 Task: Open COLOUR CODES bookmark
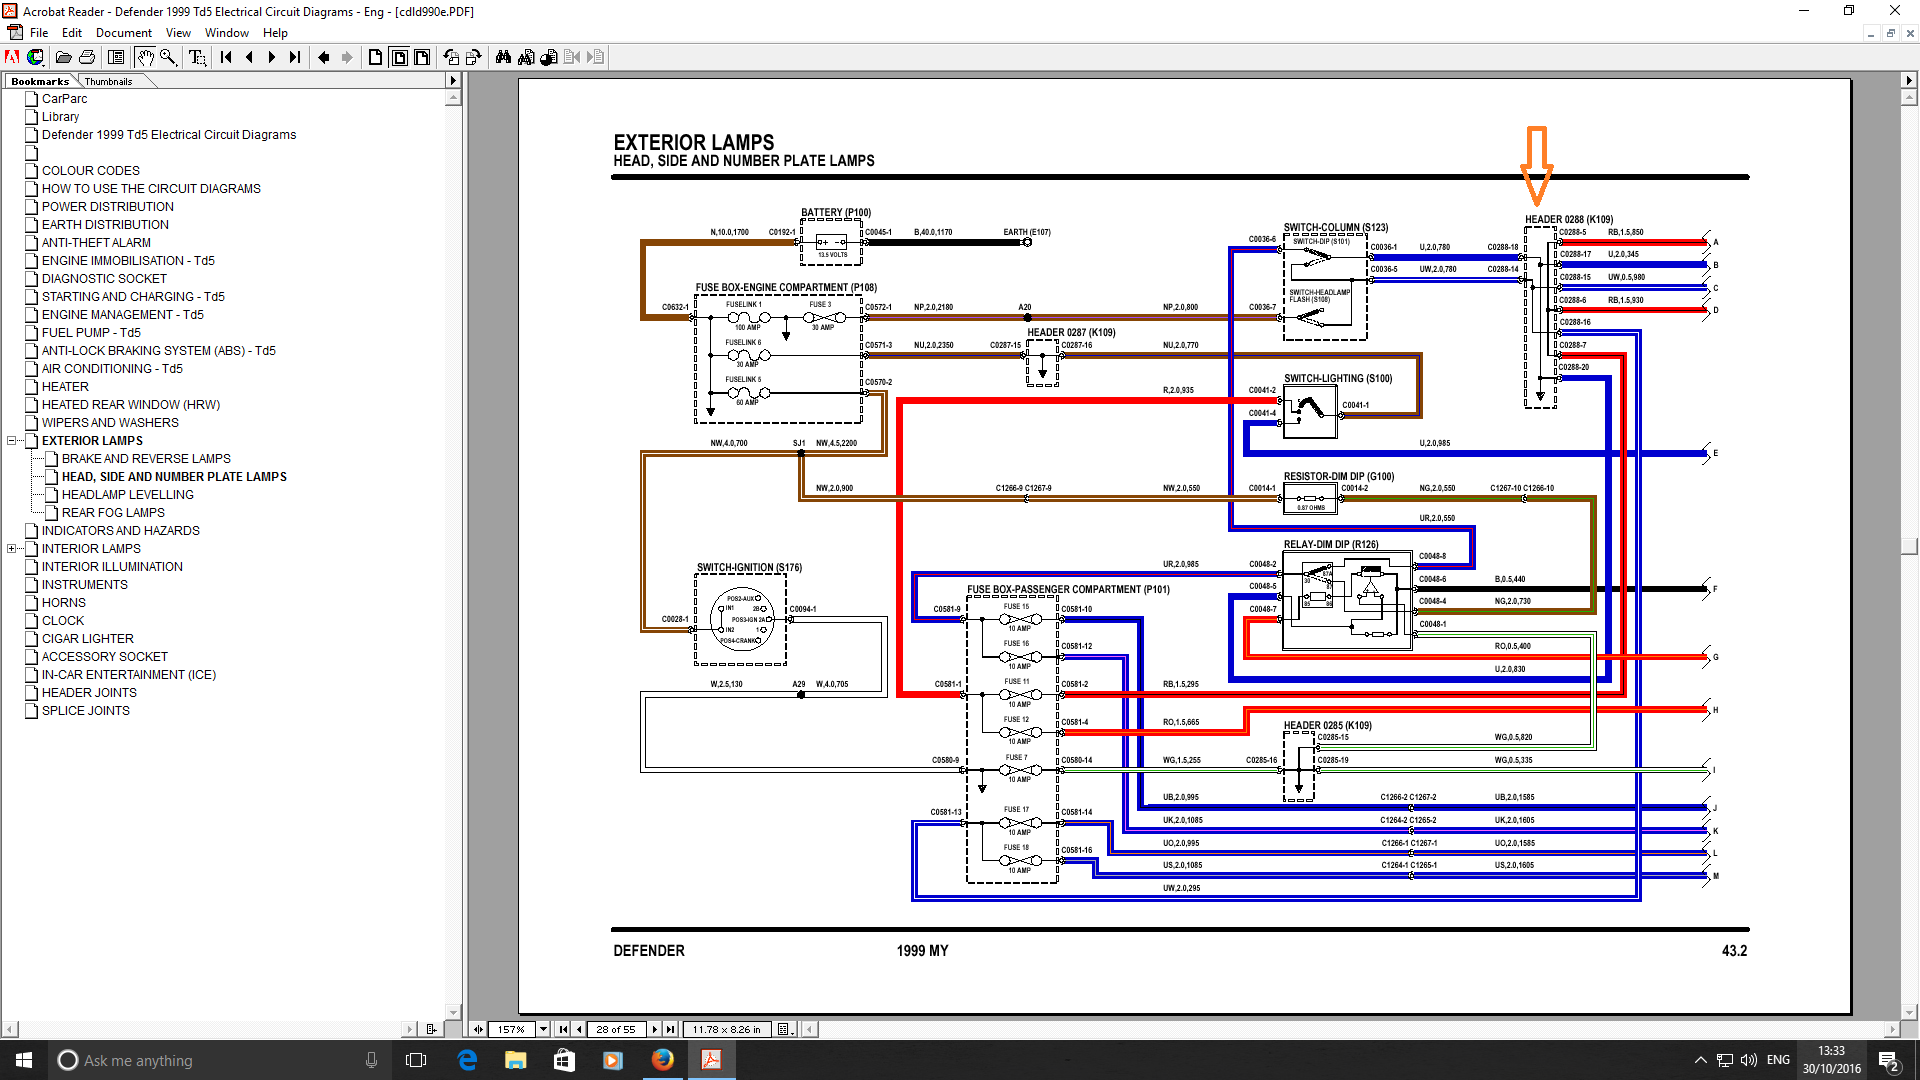pos(91,171)
